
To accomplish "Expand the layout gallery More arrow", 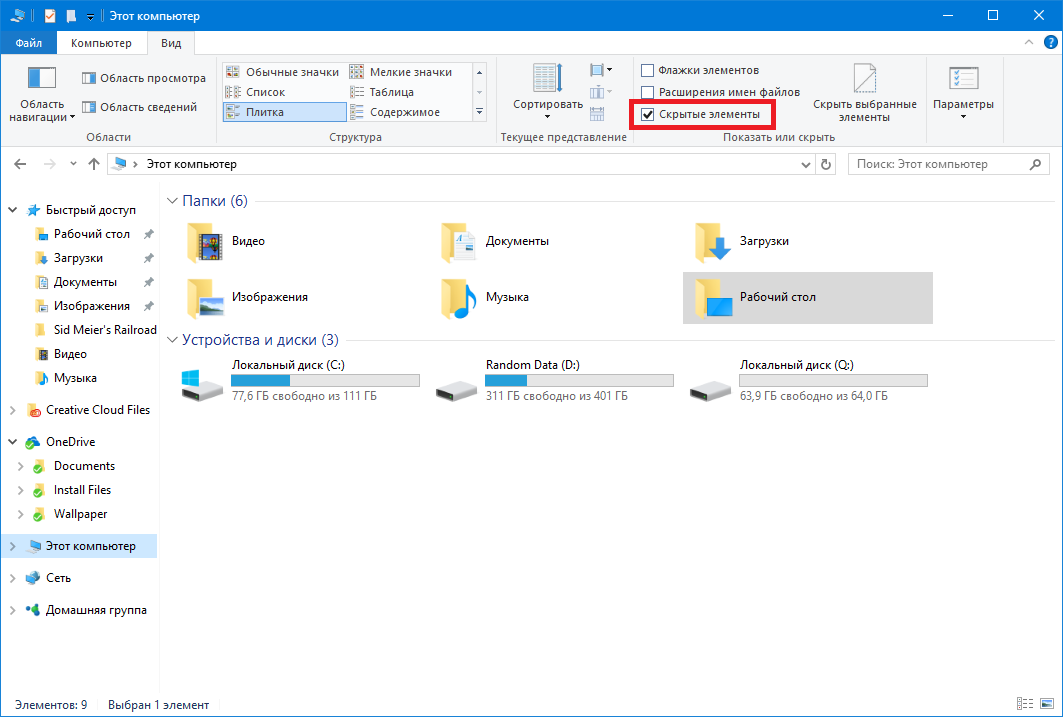I will (x=480, y=112).
